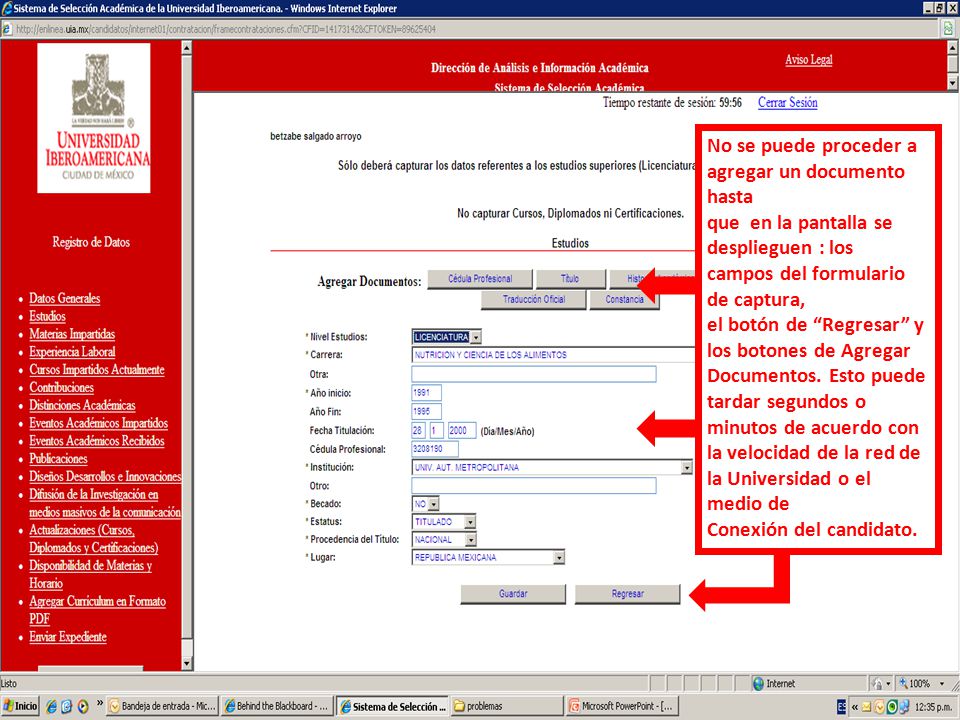Click the Título document button
The height and width of the screenshot is (720, 960).
[570, 279]
